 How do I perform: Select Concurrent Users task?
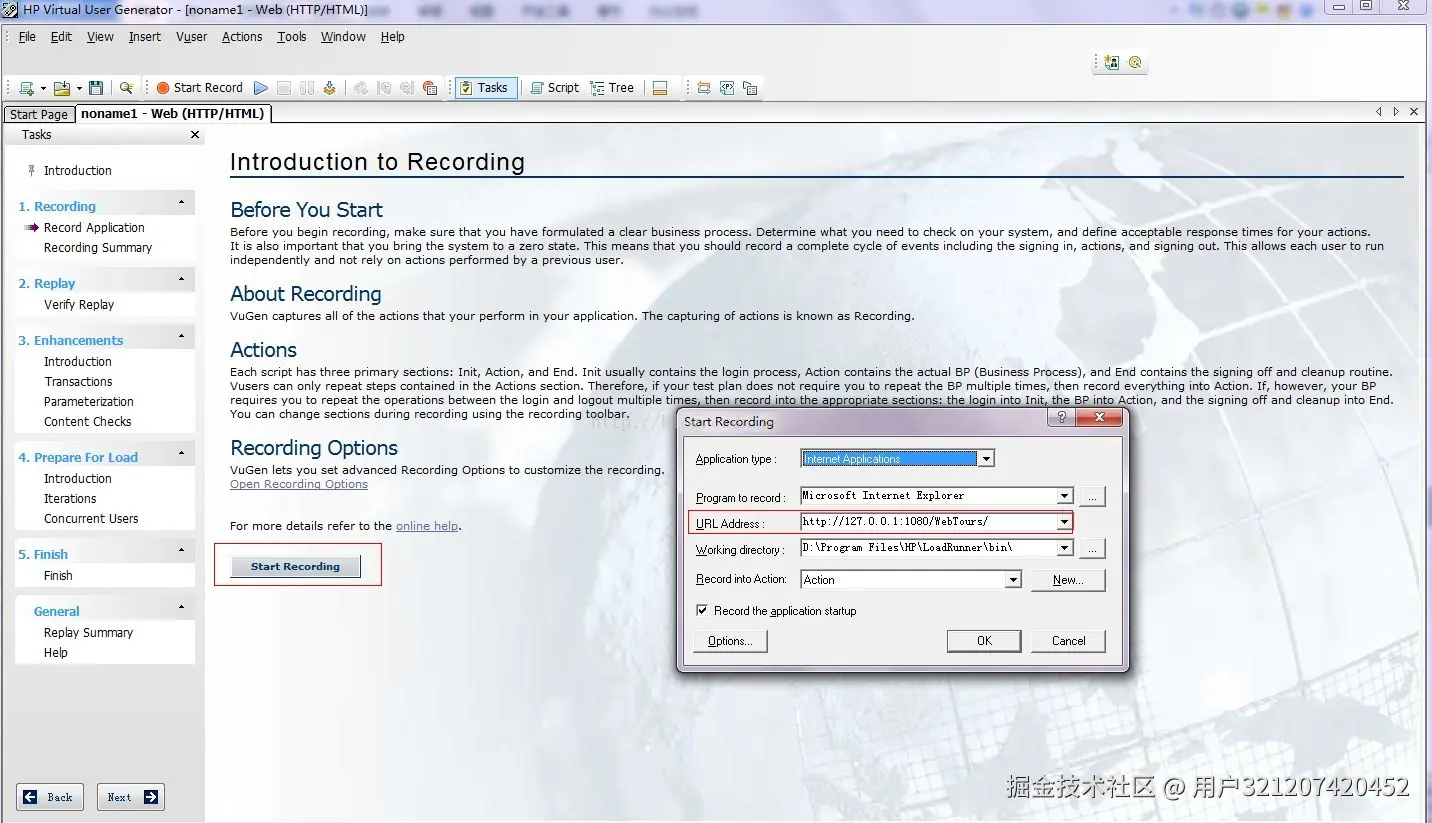(x=91, y=519)
